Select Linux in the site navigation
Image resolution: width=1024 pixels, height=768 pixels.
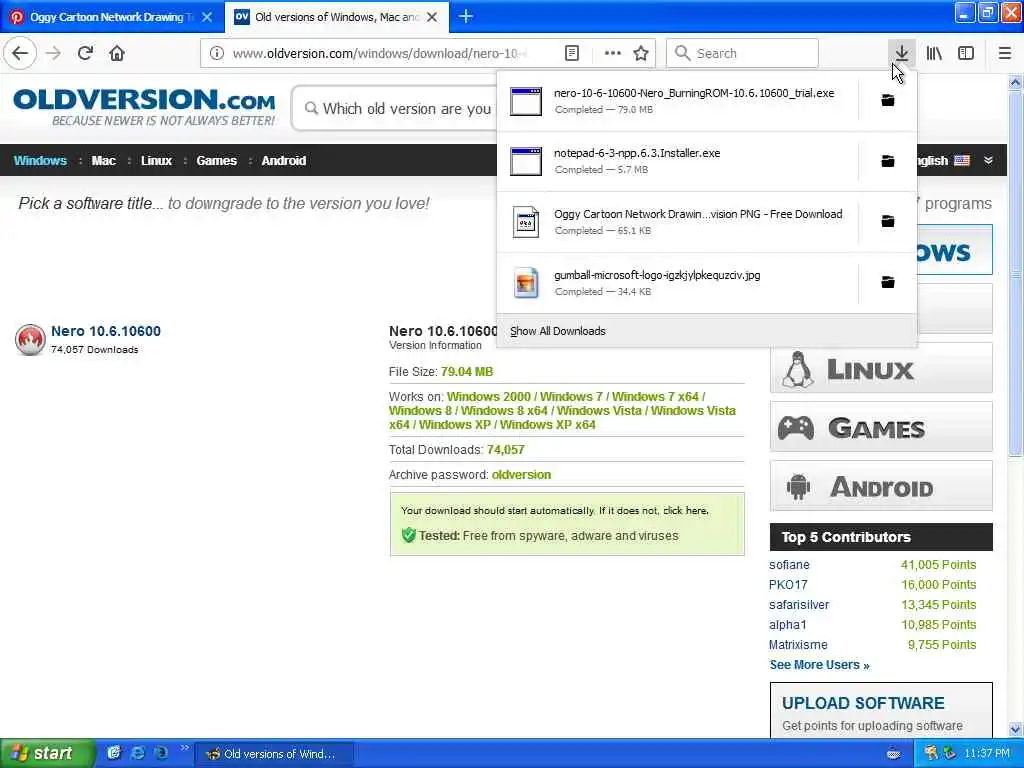(156, 161)
